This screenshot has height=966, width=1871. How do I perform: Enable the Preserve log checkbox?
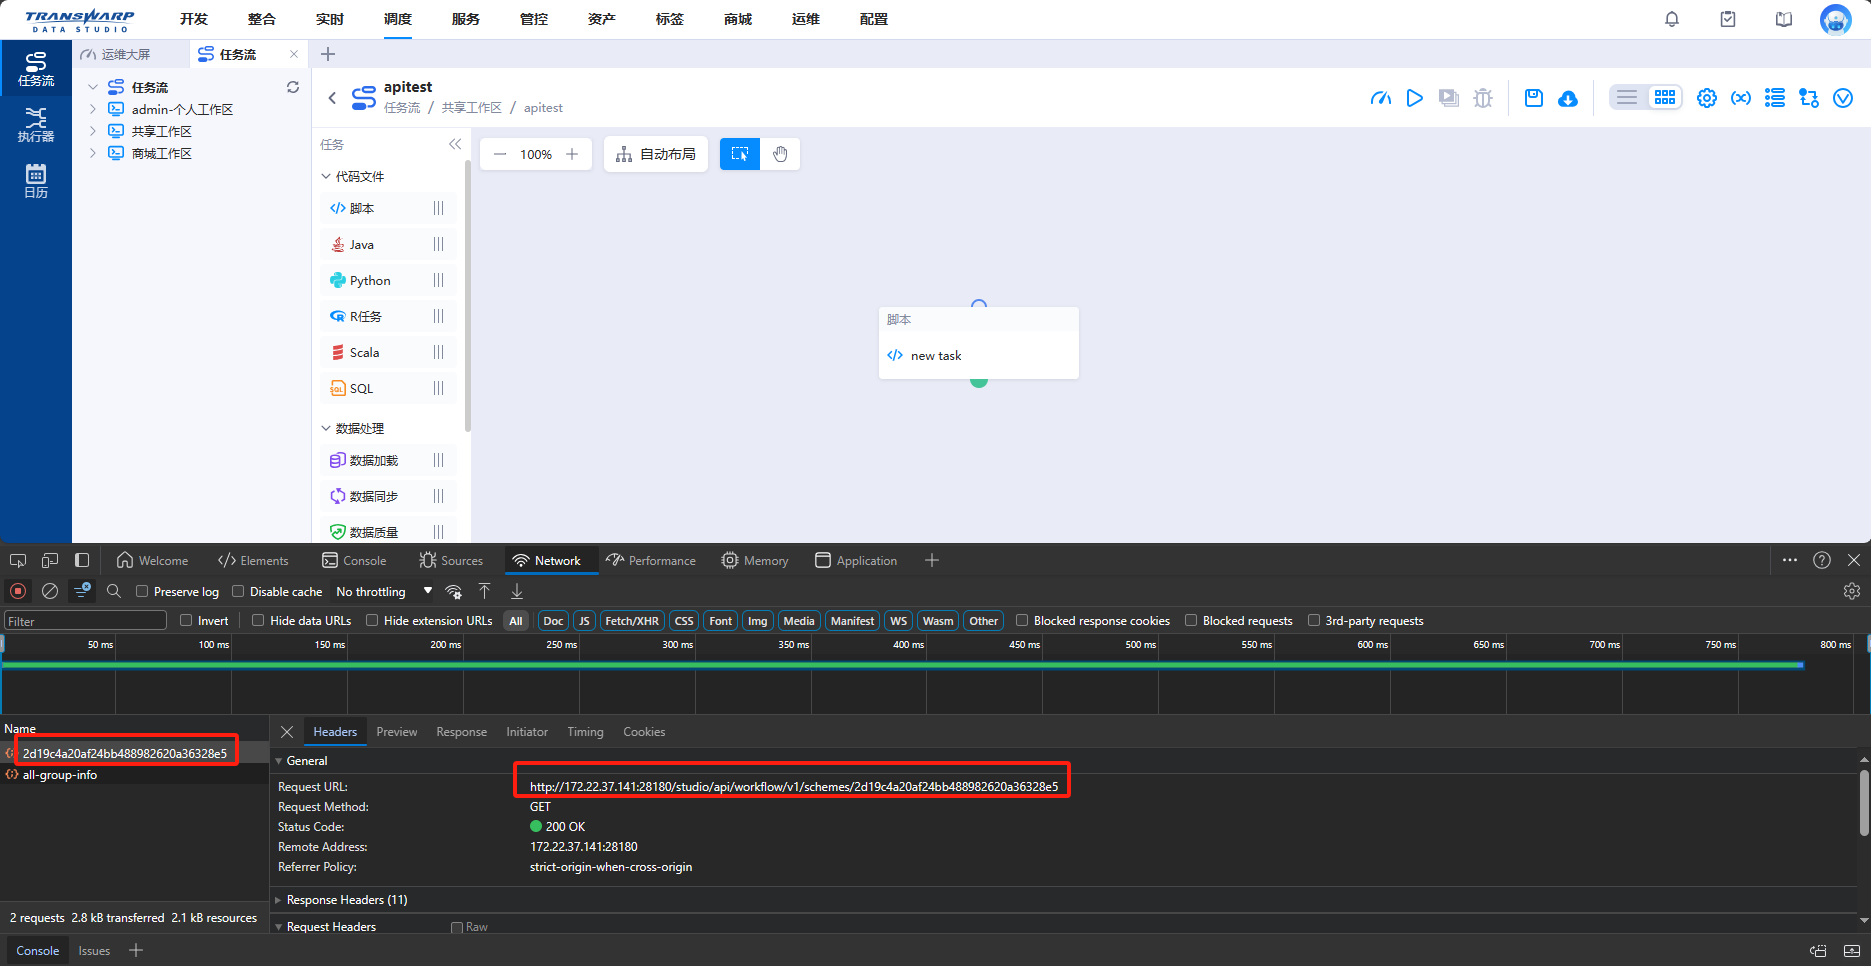click(142, 591)
